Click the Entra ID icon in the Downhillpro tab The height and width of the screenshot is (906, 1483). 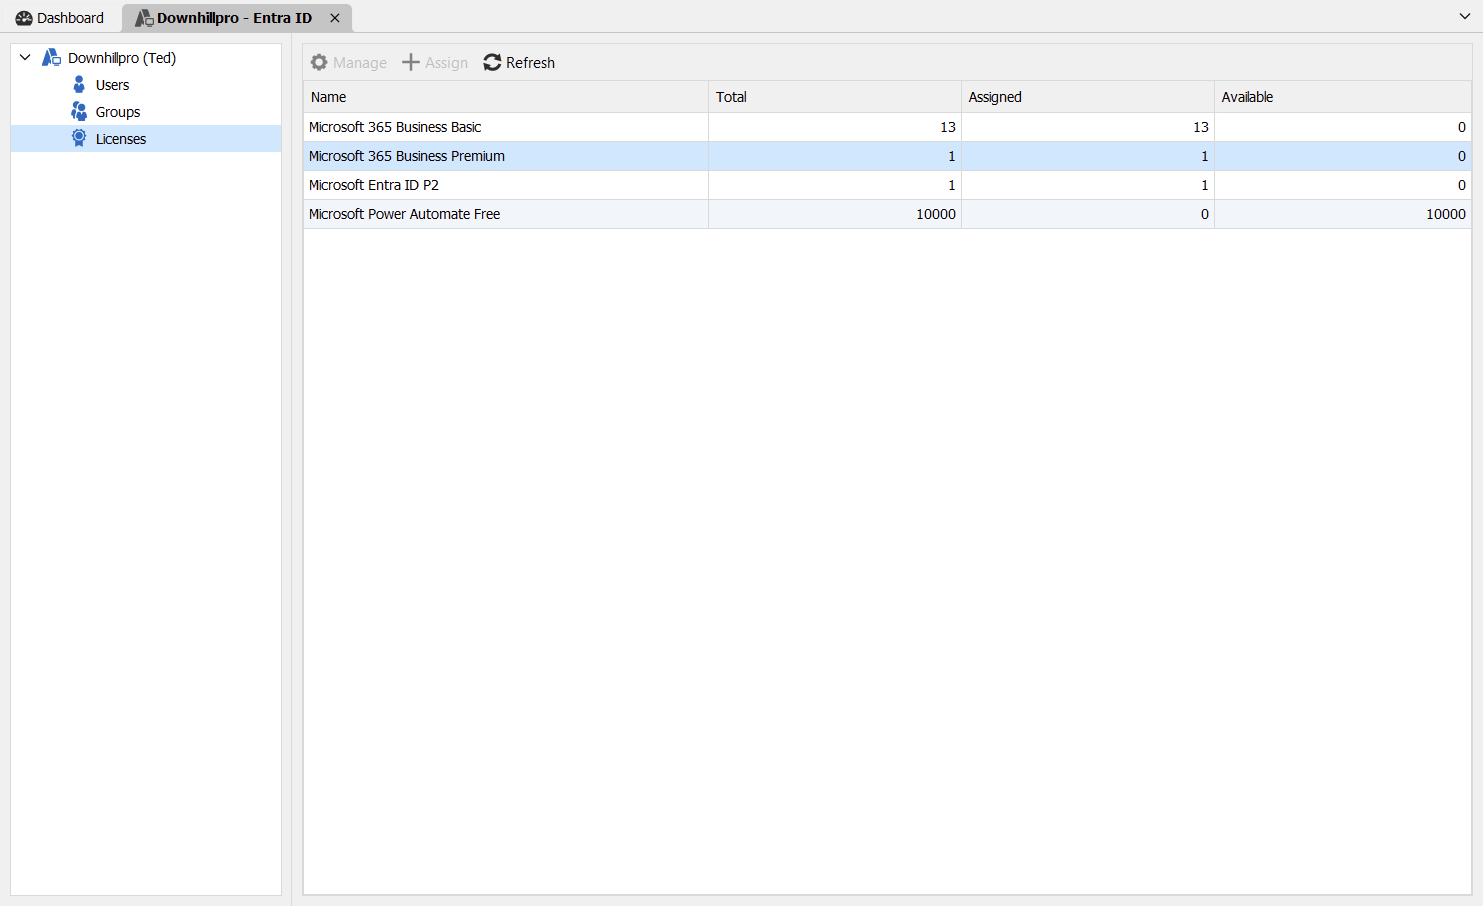(x=144, y=18)
